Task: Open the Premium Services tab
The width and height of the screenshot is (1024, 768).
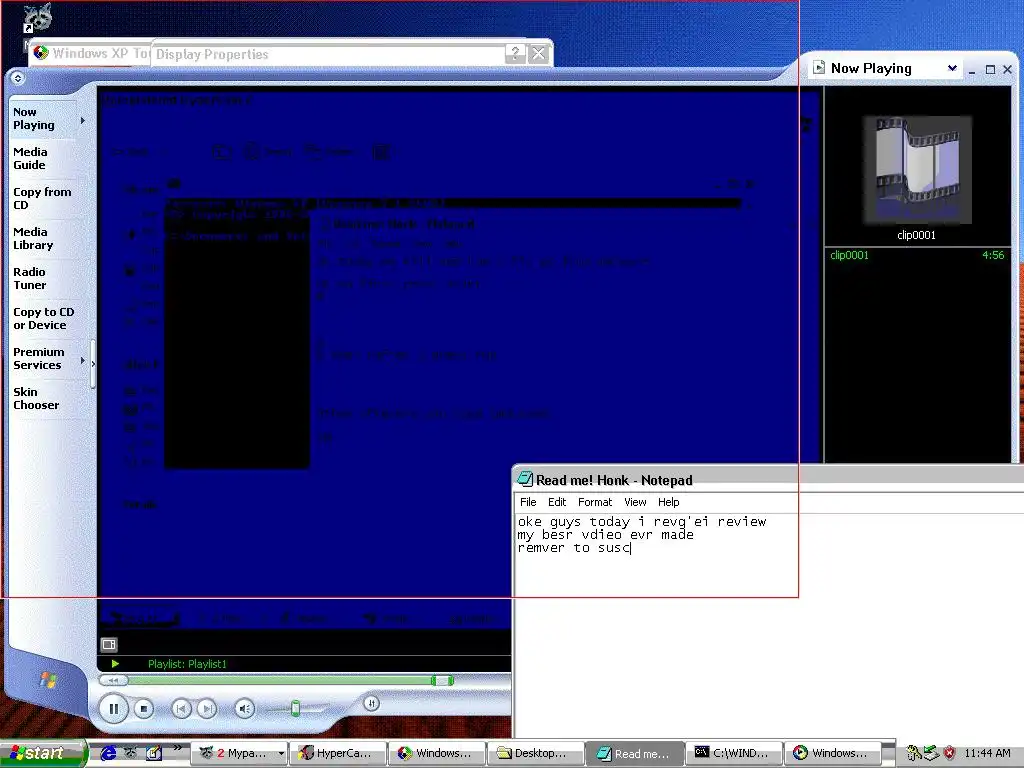Action: 42,359
